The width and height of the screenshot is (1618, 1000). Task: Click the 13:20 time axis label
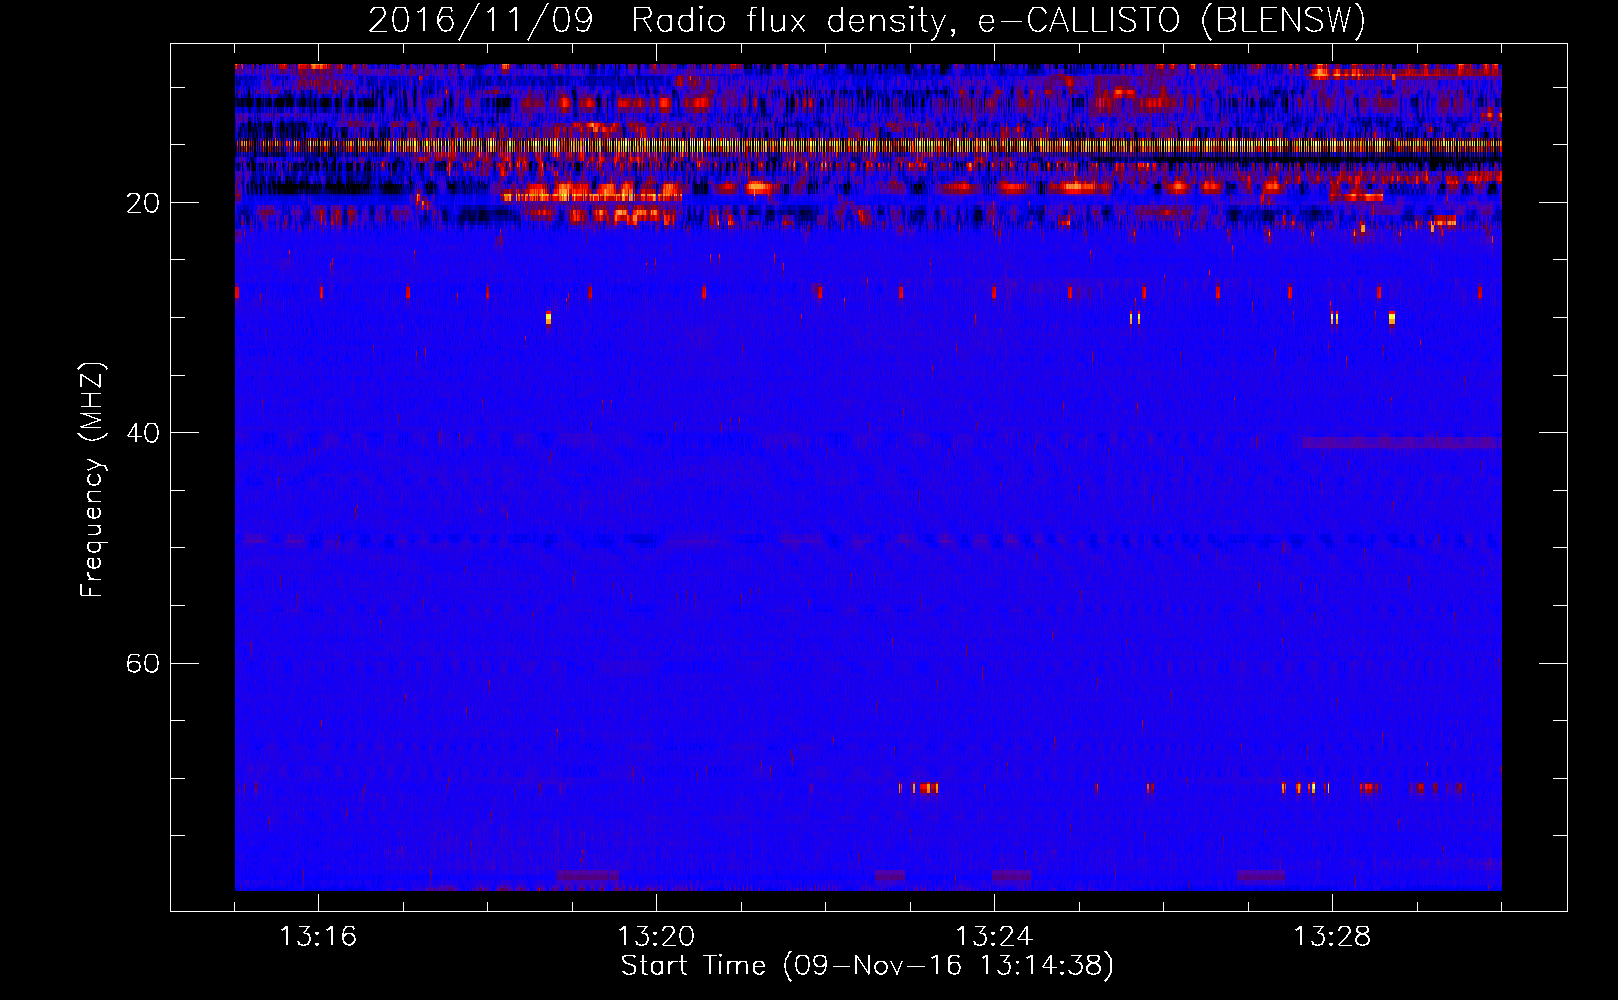point(656,937)
